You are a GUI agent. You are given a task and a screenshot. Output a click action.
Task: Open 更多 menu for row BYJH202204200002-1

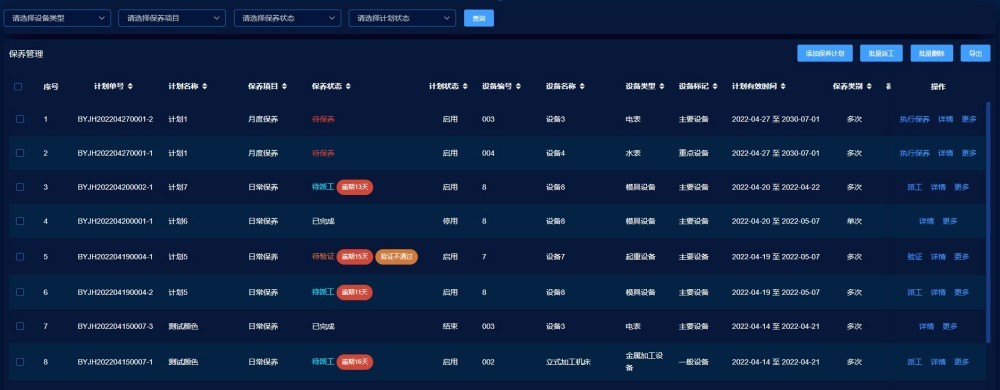pos(962,187)
